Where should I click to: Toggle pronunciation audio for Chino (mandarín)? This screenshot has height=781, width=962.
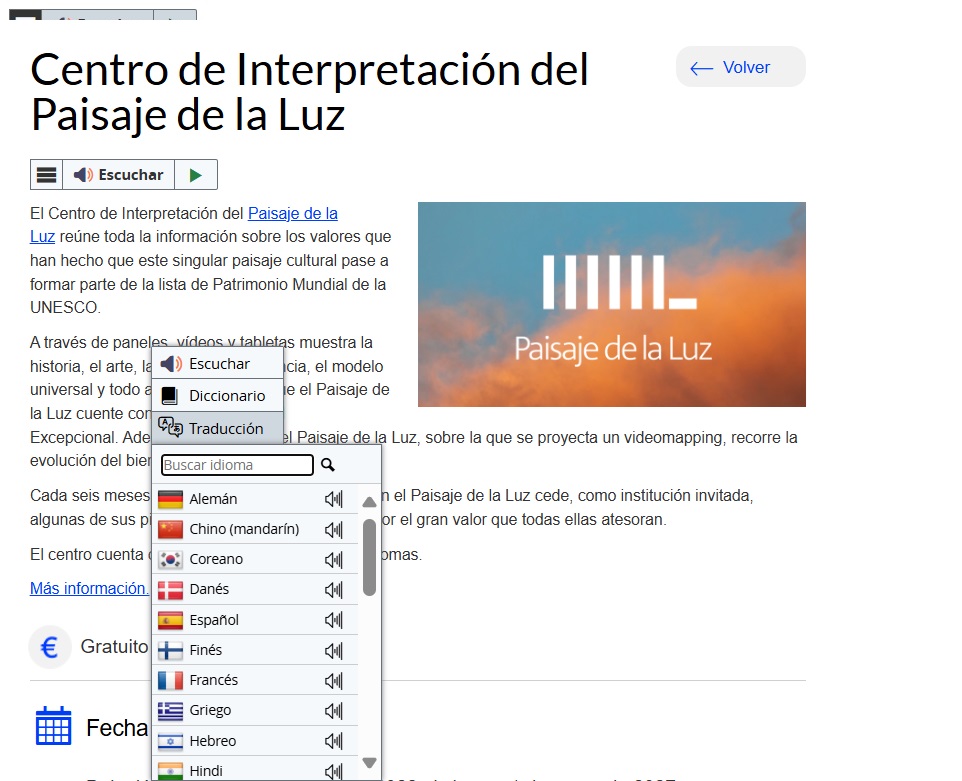(333, 528)
